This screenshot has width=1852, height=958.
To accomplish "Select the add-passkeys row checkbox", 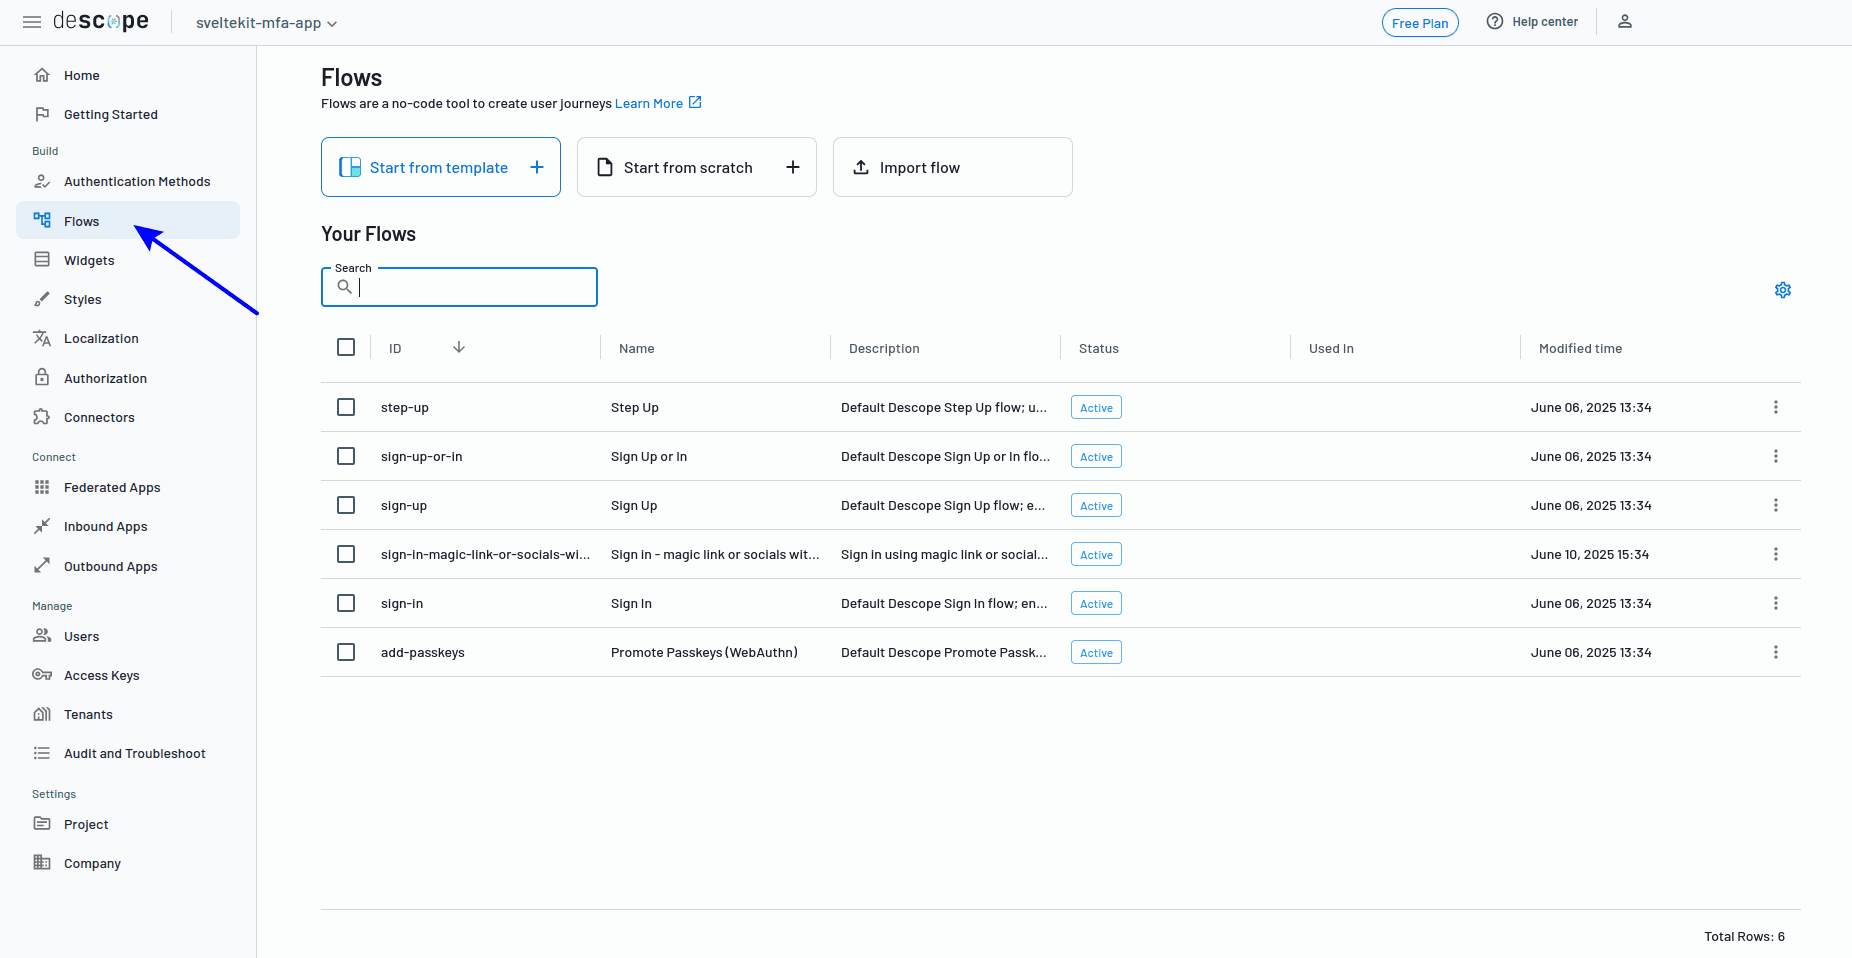I will coord(346,652).
